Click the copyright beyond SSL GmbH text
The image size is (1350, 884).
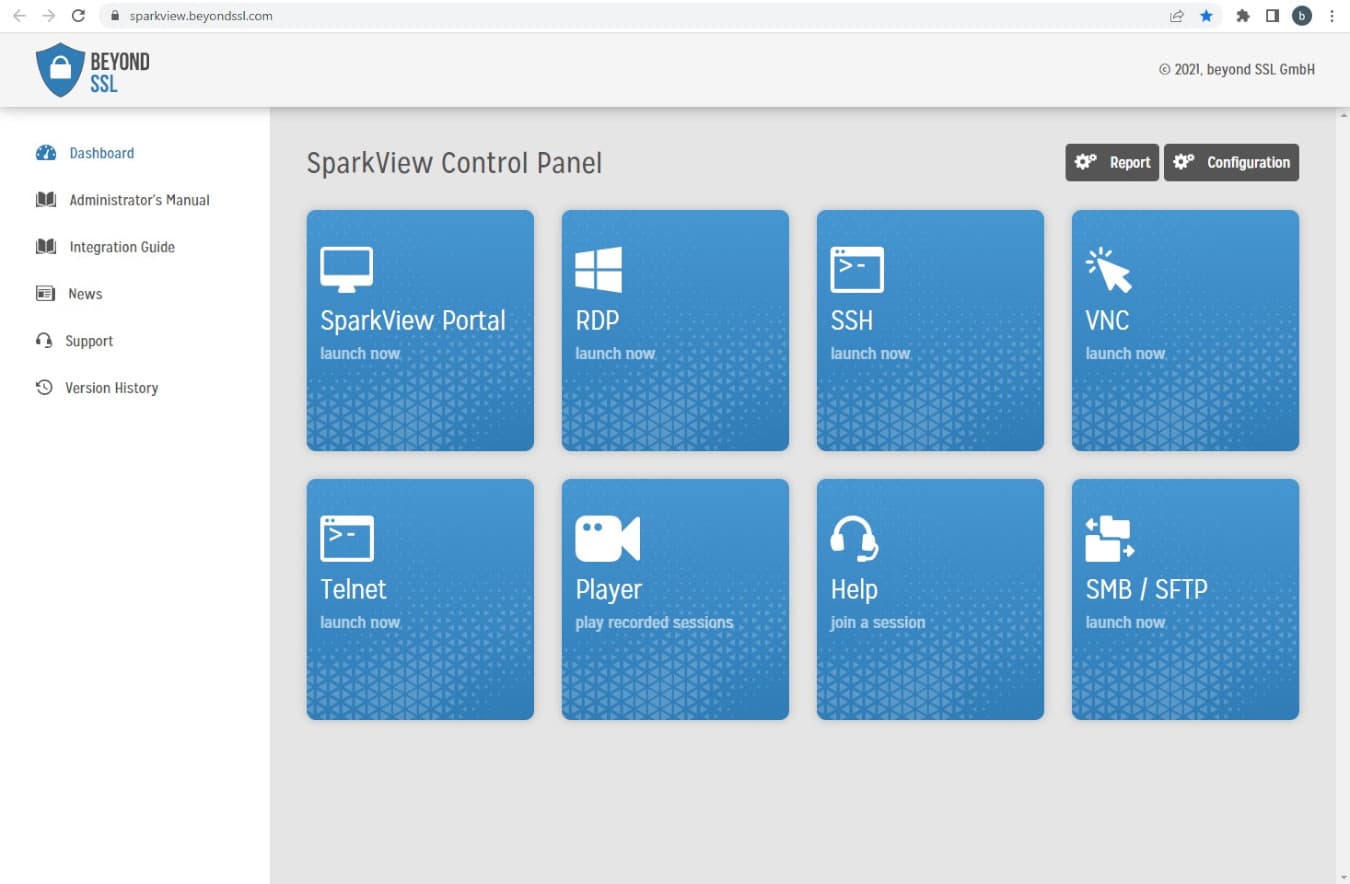(x=1237, y=70)
